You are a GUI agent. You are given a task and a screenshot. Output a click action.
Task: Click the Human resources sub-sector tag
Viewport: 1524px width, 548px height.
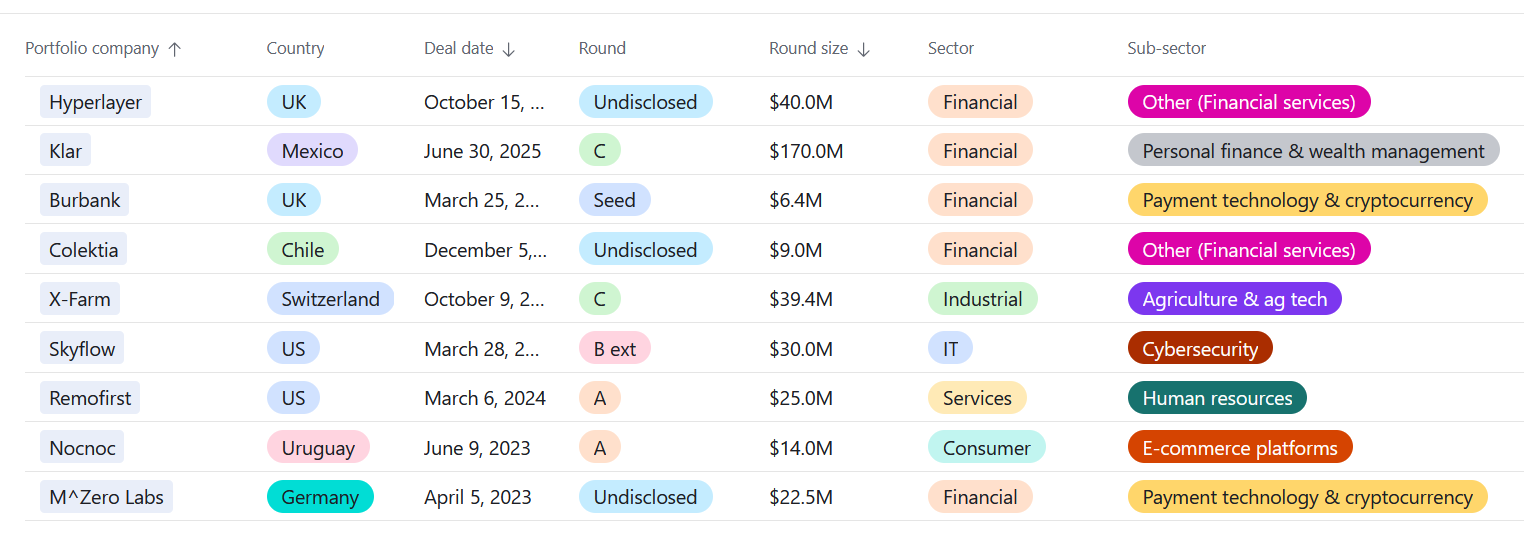point(1216,398)
